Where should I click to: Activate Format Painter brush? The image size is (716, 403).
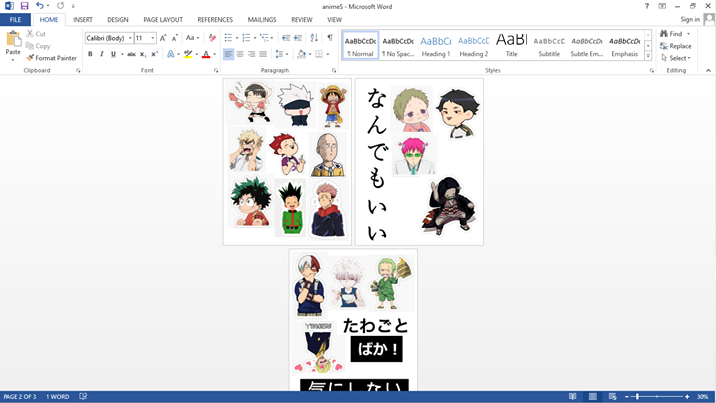tap(51, 58)
